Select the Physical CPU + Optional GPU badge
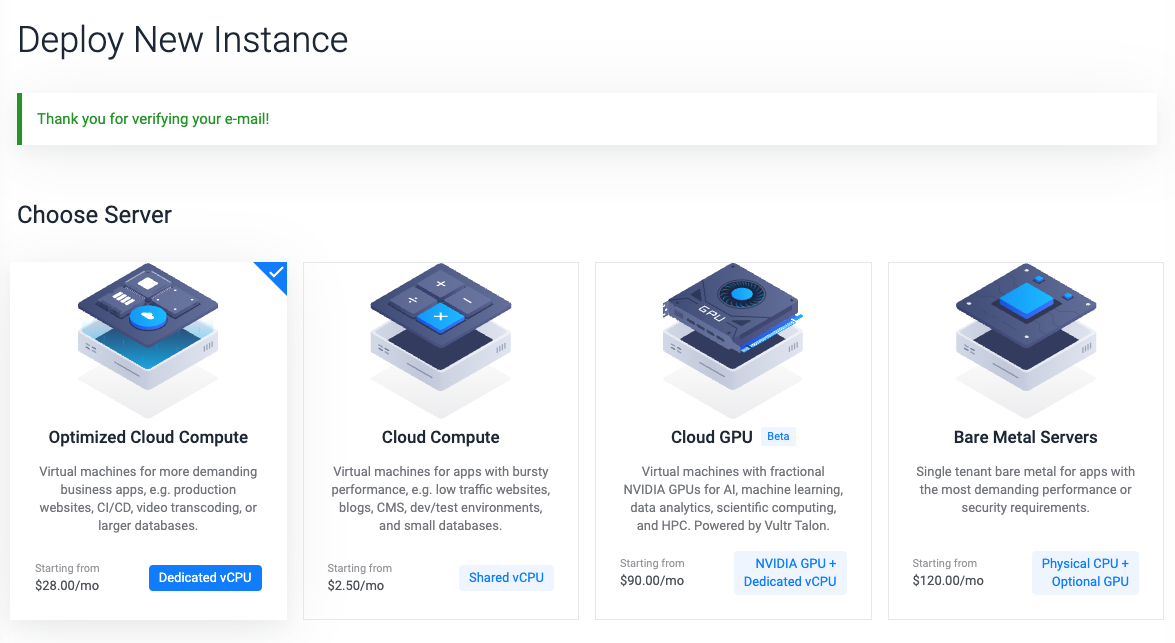1175x643 pixels. [1085, 572]
